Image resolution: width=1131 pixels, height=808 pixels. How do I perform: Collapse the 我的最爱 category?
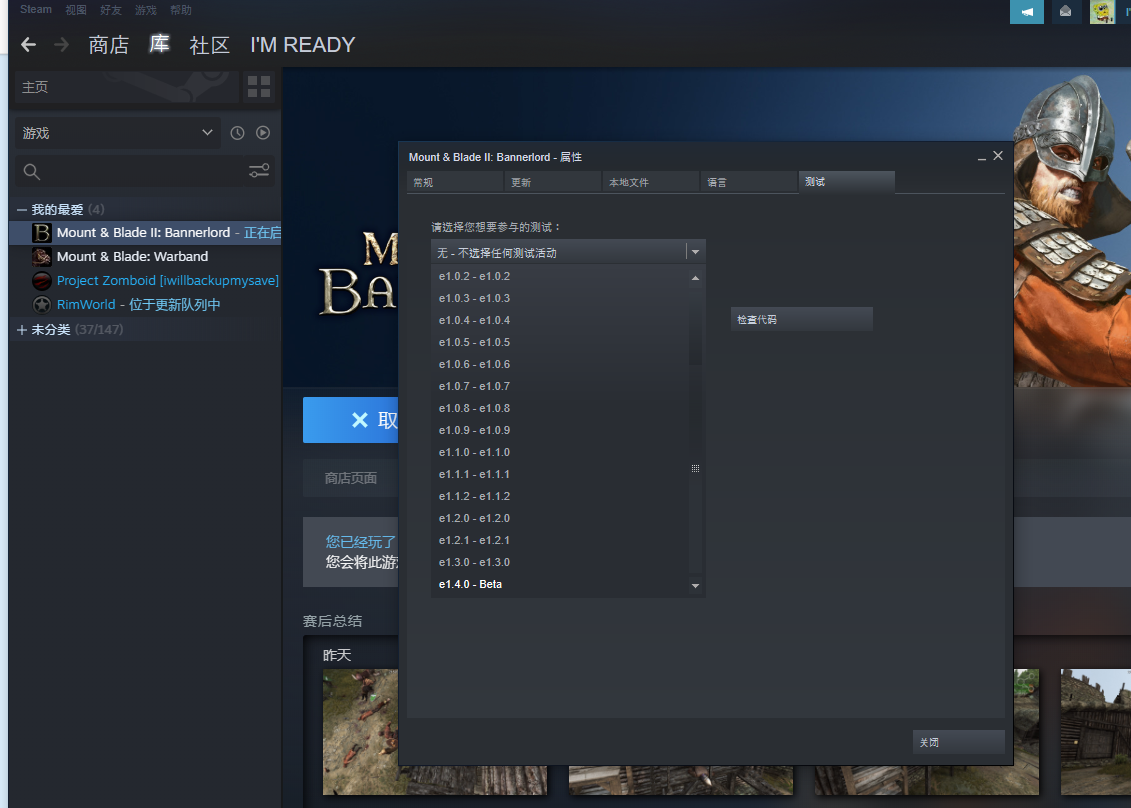(22, 210)
